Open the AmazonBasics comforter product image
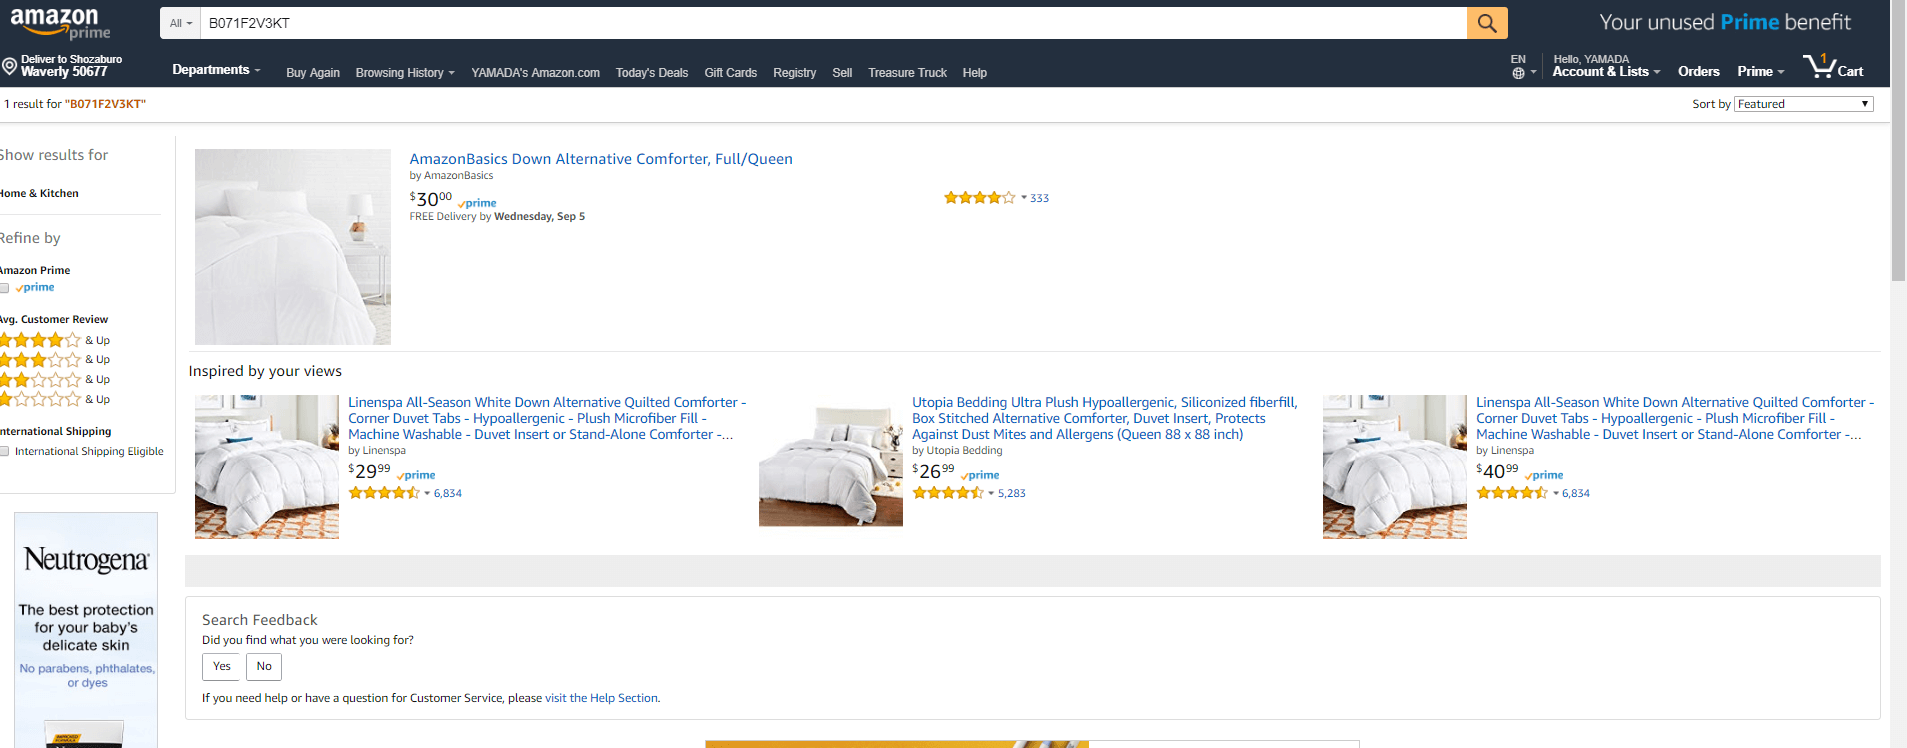The width and height of the screenshot is (1907, 748). pos(293,247)
